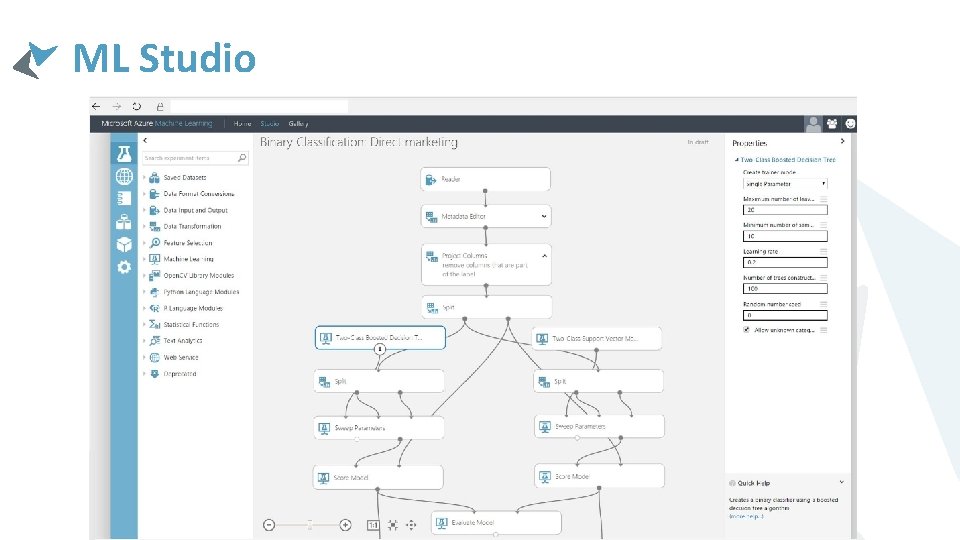The width and height of the screenshot is (960, 540).
Task: Click the Microsoft Azure Machine Learning logo text
Action: (157, 124)
